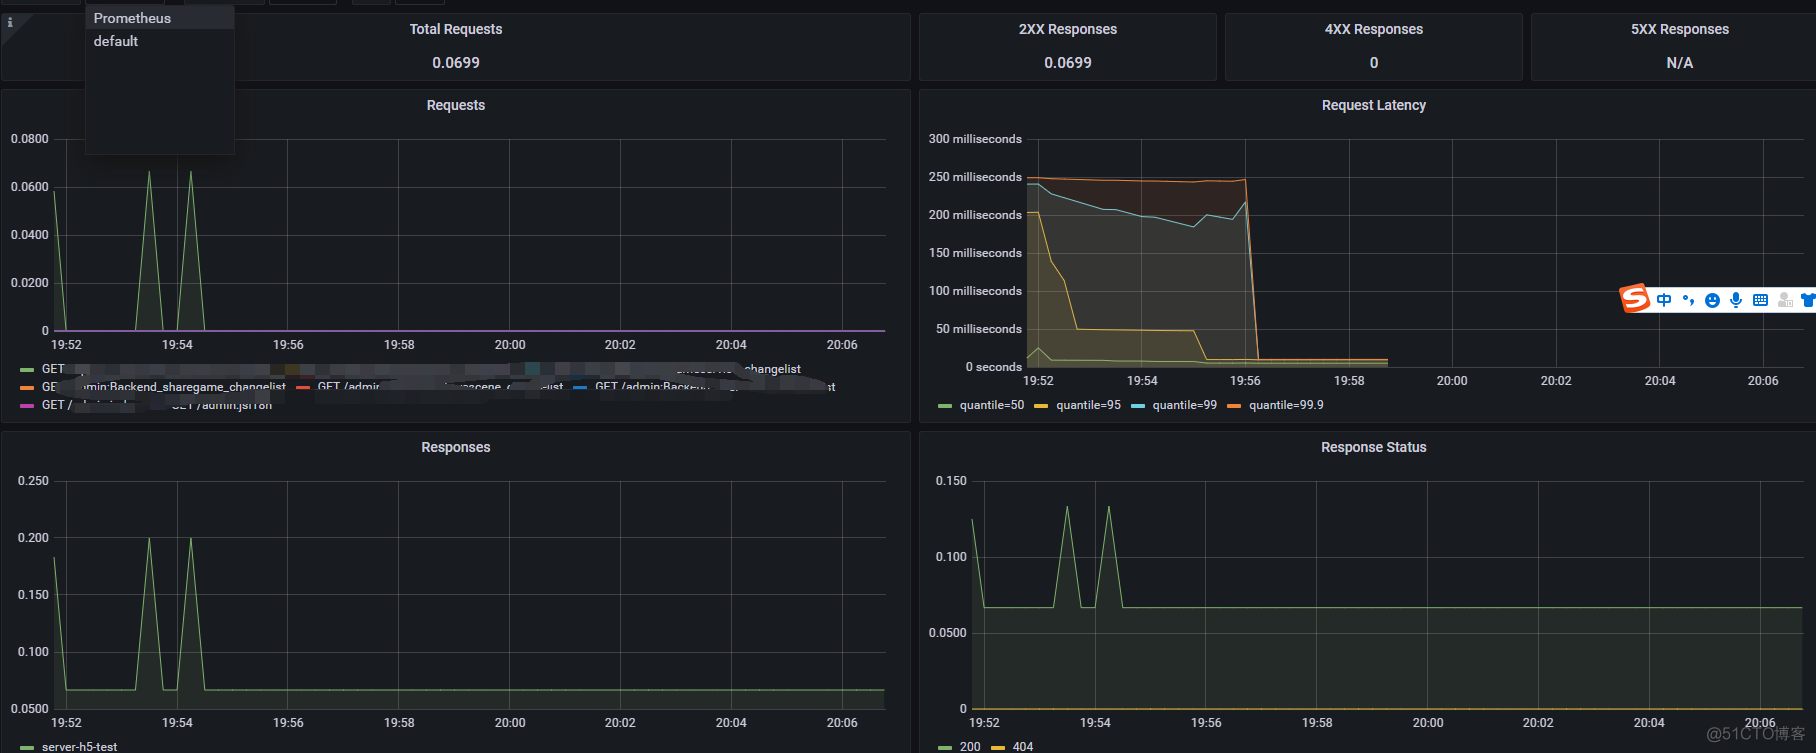The width and height of the screenshot is (1816, 753).
Task: Open the Request Latency panel title menu
Action: click(1374, 105)
